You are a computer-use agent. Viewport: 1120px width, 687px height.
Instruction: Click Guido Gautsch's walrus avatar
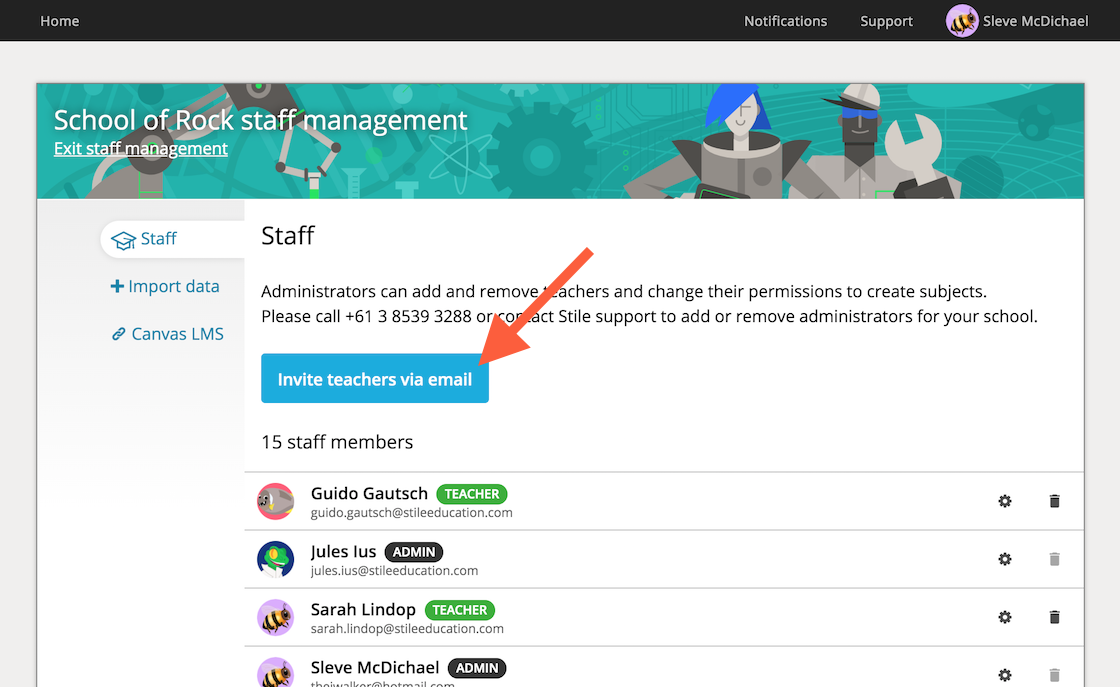[276, 501]
